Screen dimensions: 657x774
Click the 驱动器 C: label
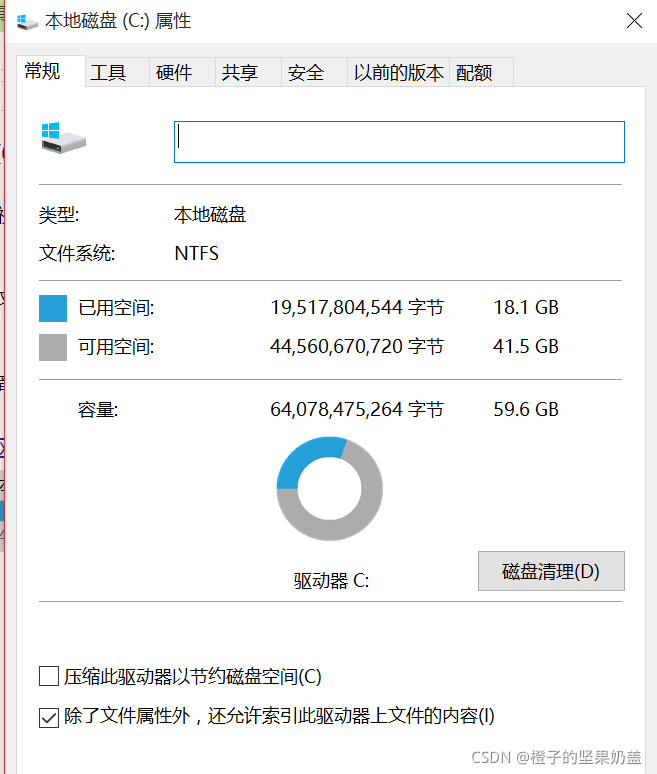331,580
